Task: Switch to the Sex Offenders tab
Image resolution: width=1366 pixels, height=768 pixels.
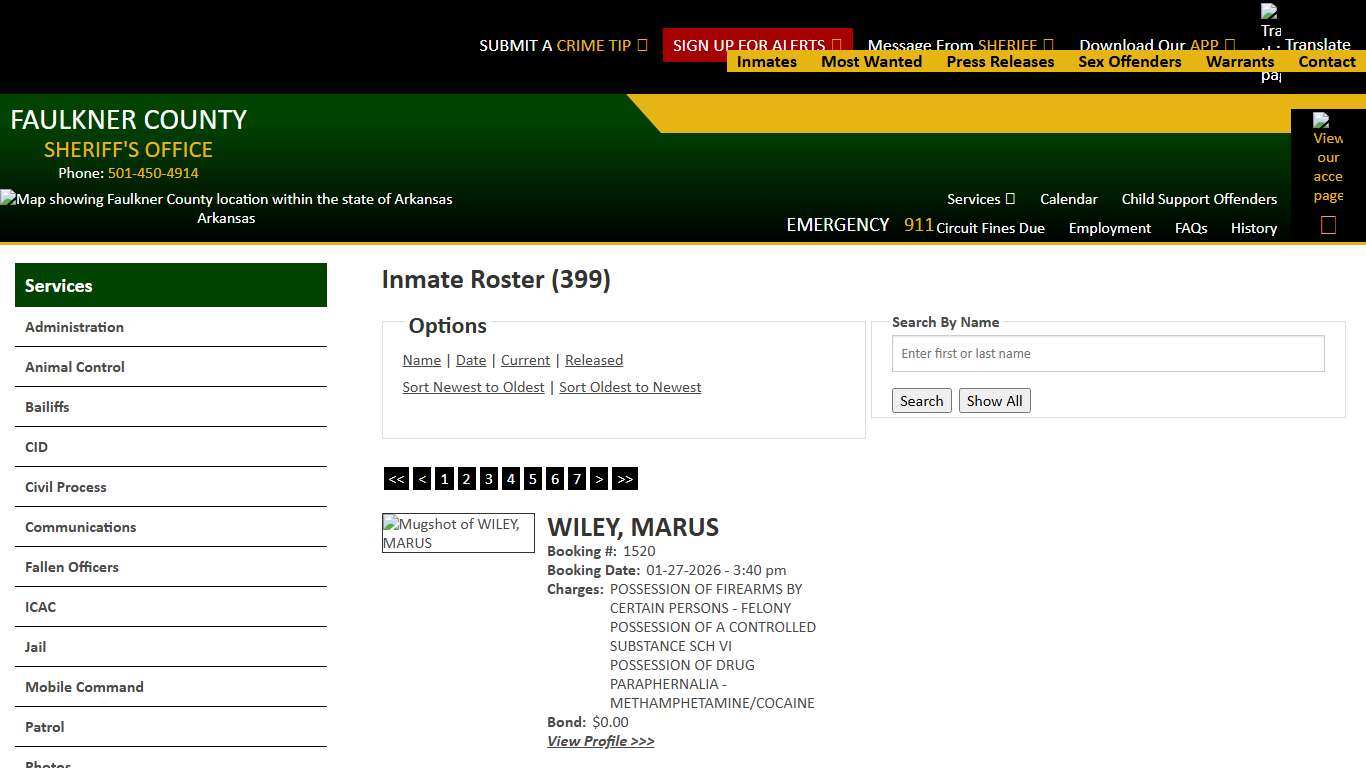Action: tap(1129, 61)
